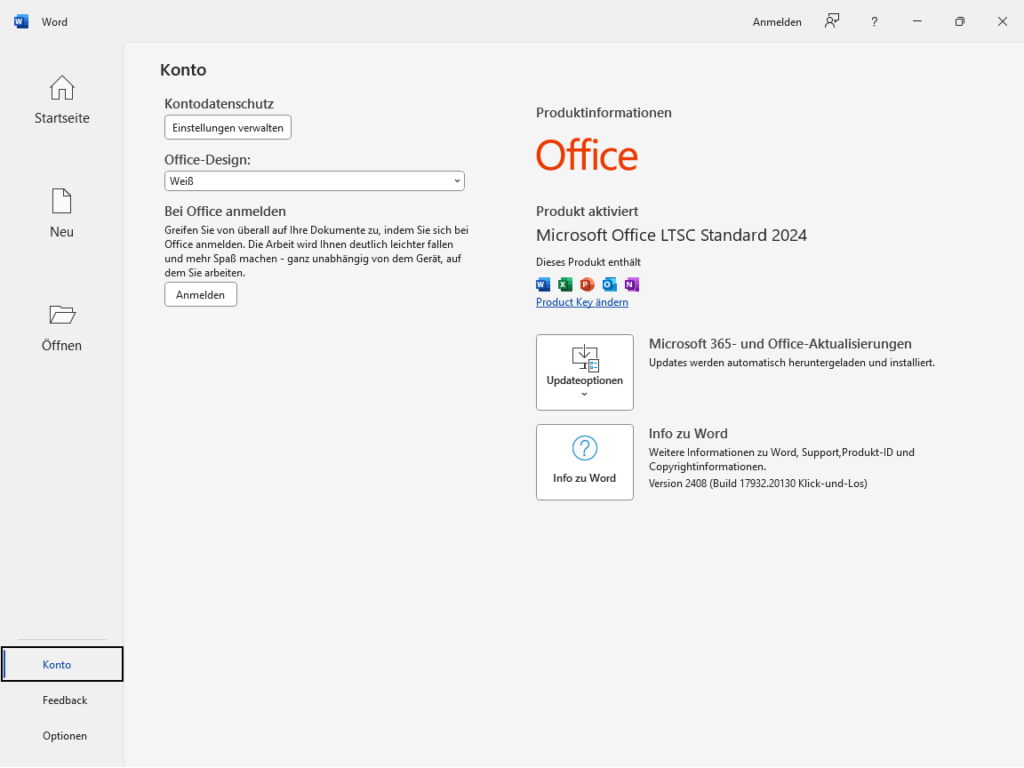The image size is (1024, 768).
Task: Click the Product Key ändern link
Action: pyautogui.click(x=582, y=302)
